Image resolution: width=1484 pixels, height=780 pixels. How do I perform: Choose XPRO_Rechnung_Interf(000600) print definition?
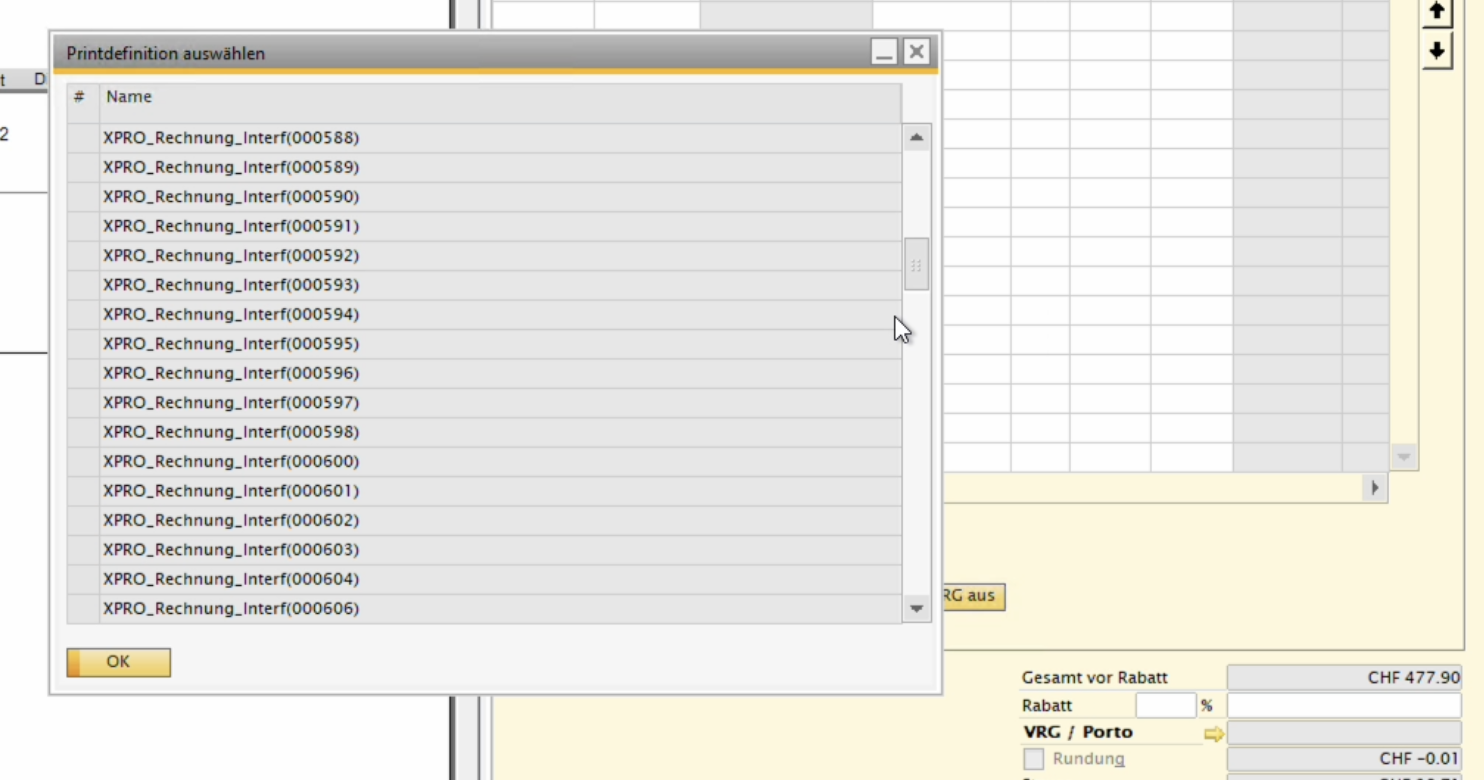coord(231,462)
